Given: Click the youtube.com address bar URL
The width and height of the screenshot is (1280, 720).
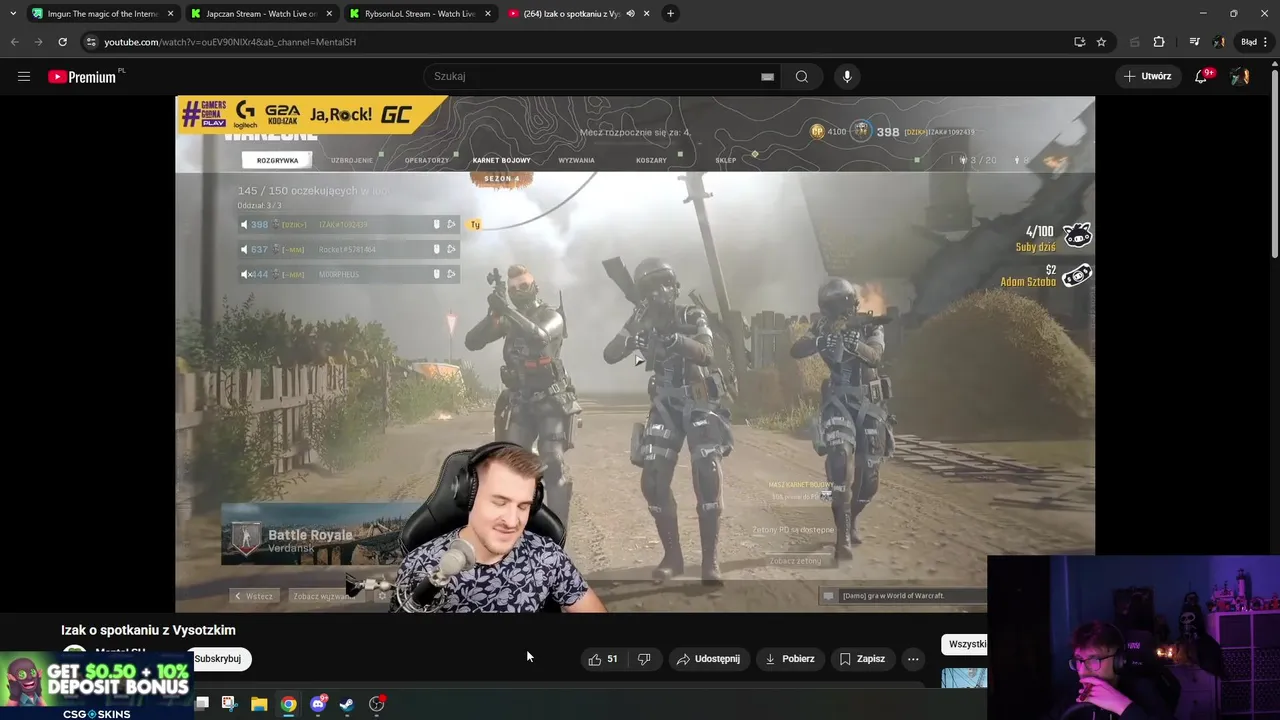Looking at the screenshot, I should [230, 42].
